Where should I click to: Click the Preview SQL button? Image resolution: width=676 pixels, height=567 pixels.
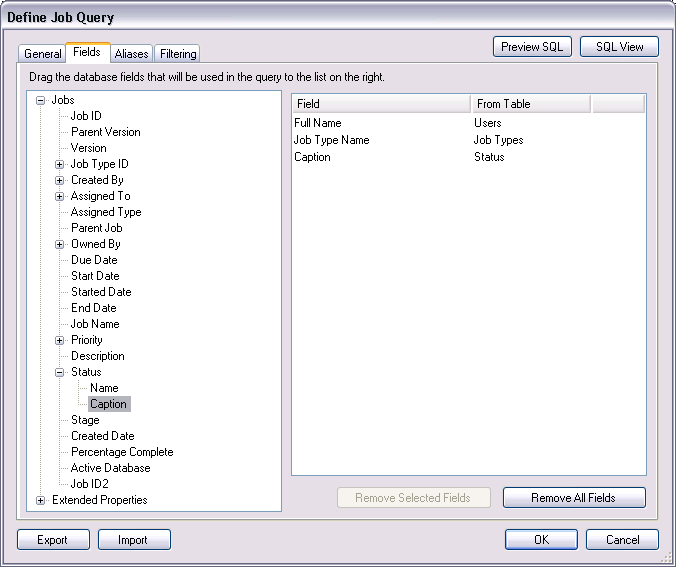coord(532,47)
